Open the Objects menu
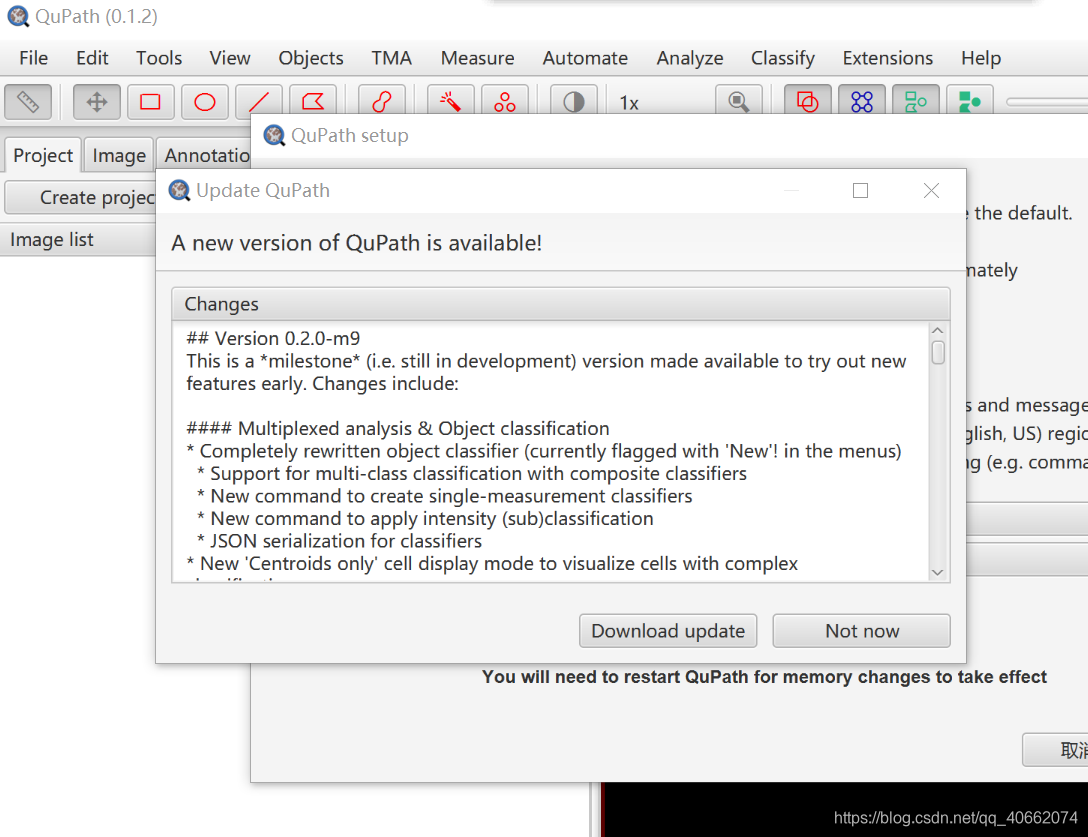 click(x=311, y=58)
